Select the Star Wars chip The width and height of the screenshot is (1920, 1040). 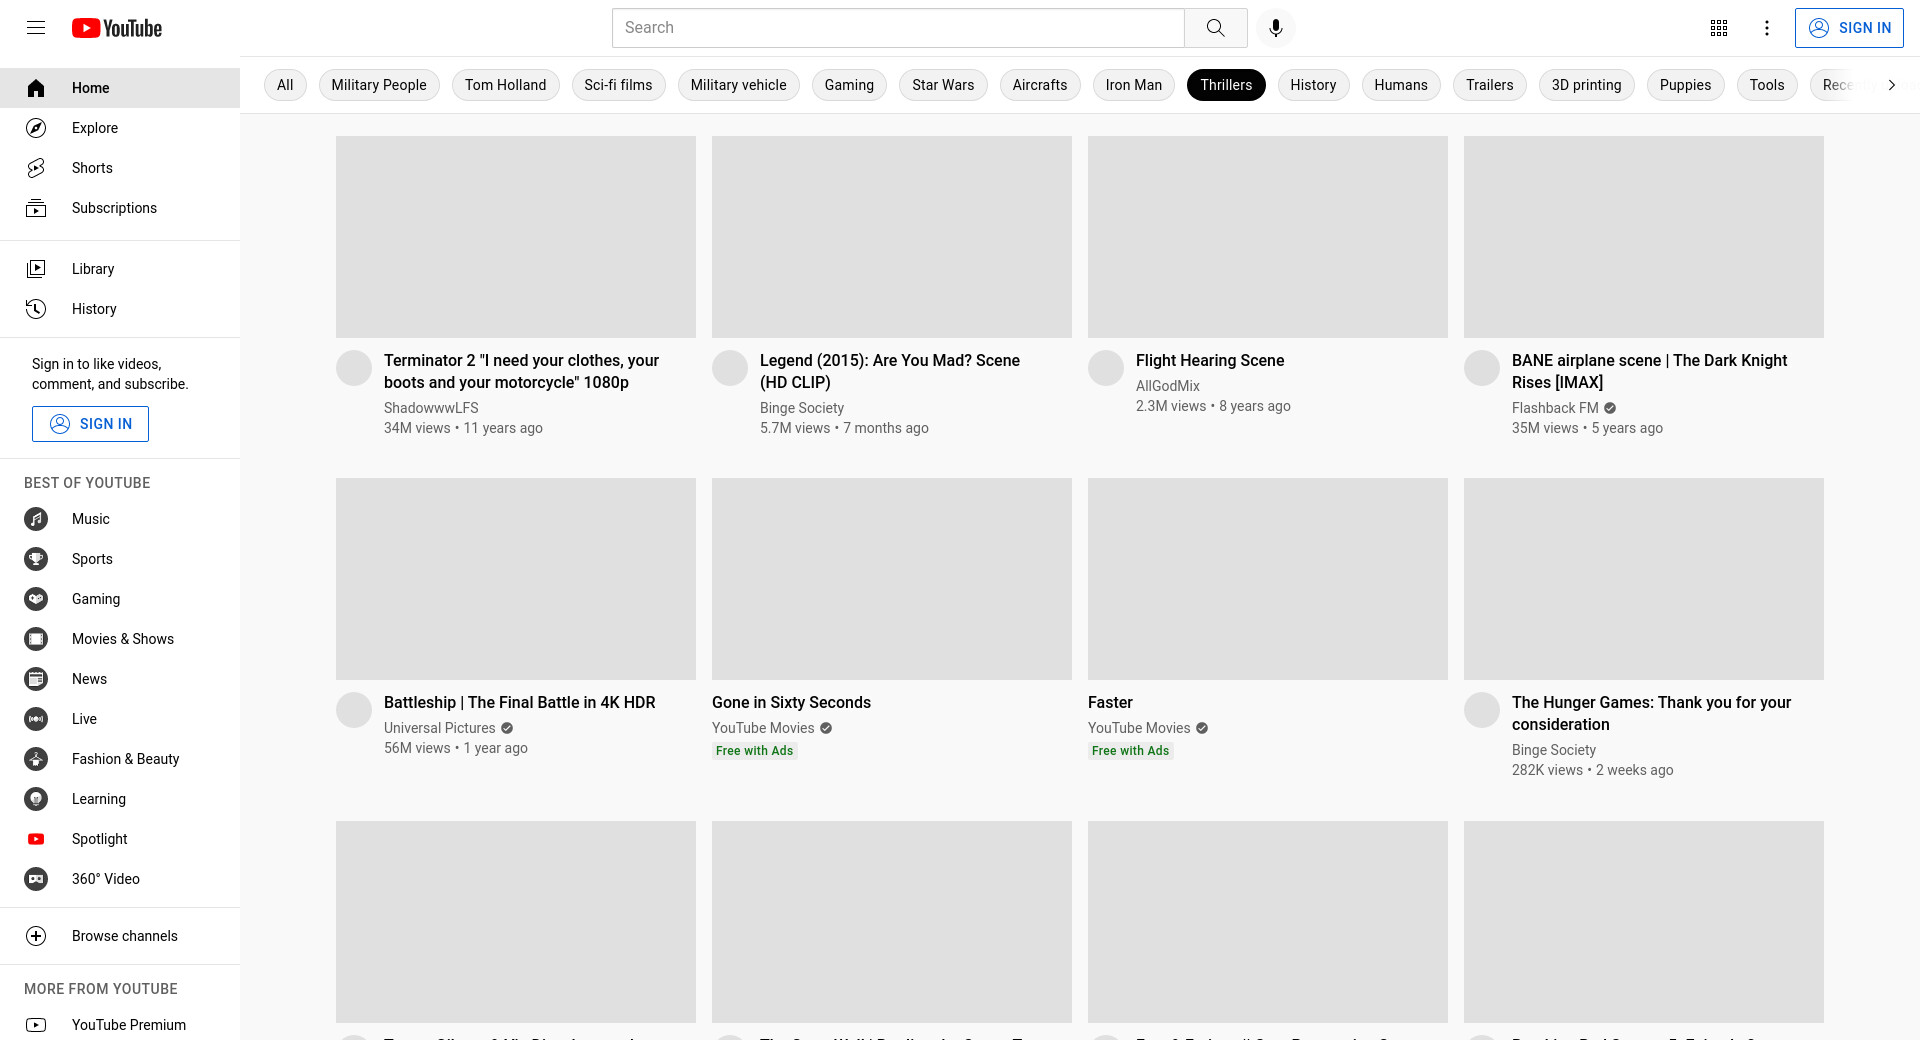point(943,85)
